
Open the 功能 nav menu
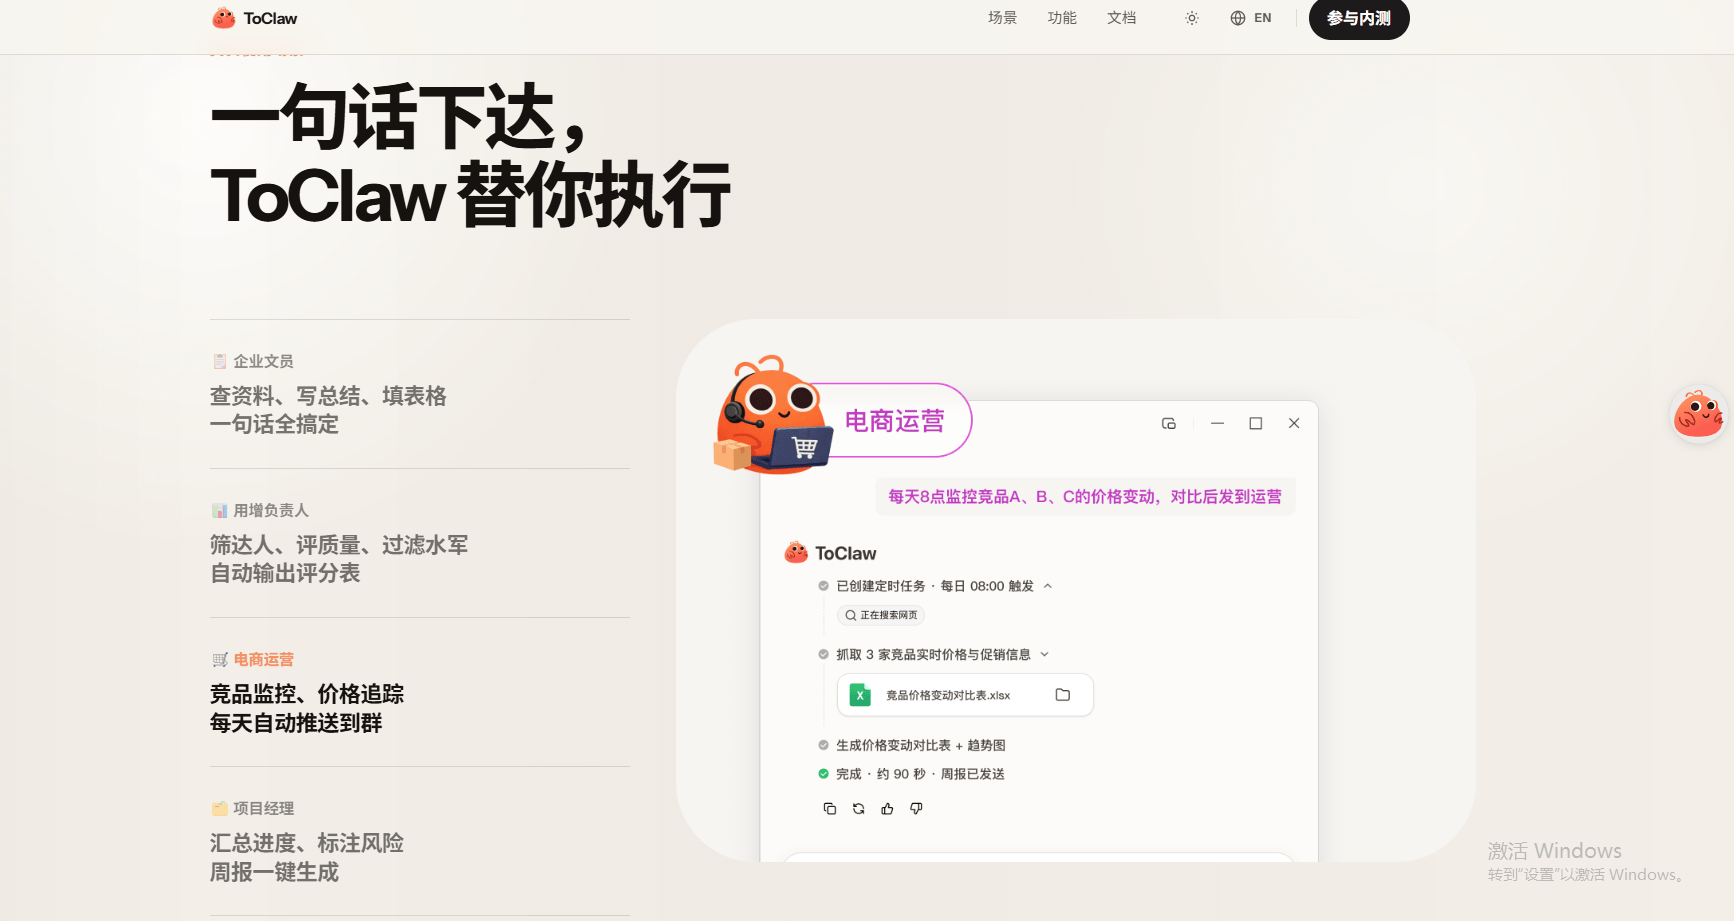click(1062, 18)
